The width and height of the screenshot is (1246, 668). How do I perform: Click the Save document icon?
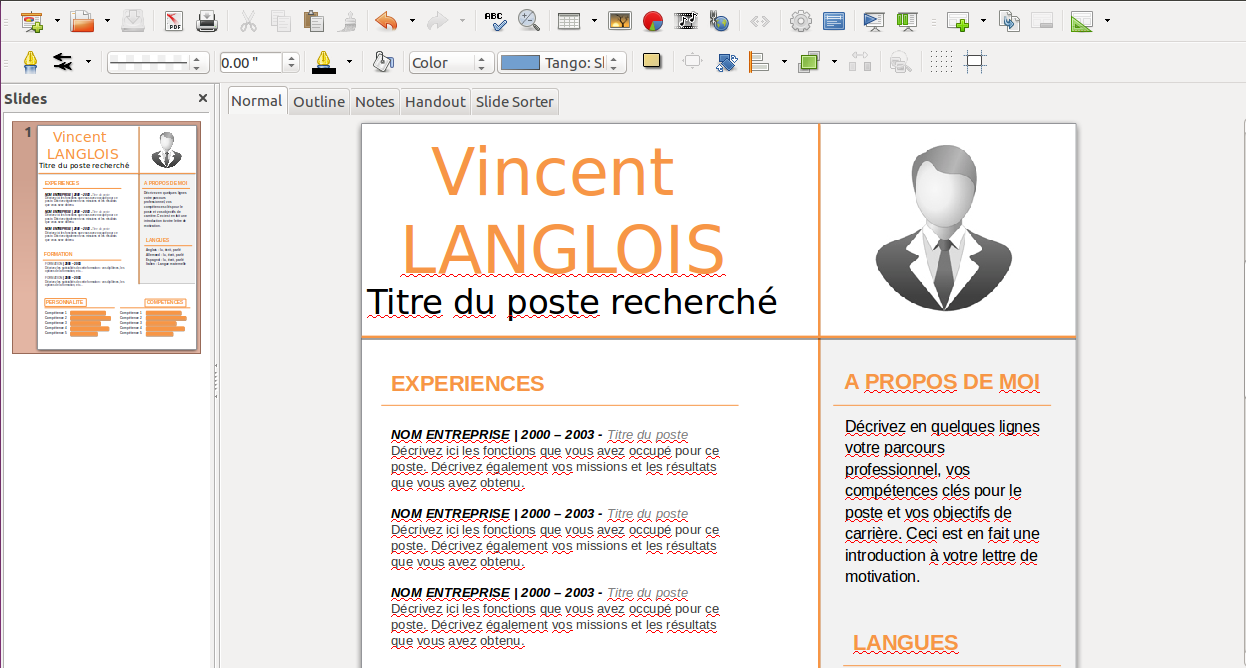coord(133,20)
